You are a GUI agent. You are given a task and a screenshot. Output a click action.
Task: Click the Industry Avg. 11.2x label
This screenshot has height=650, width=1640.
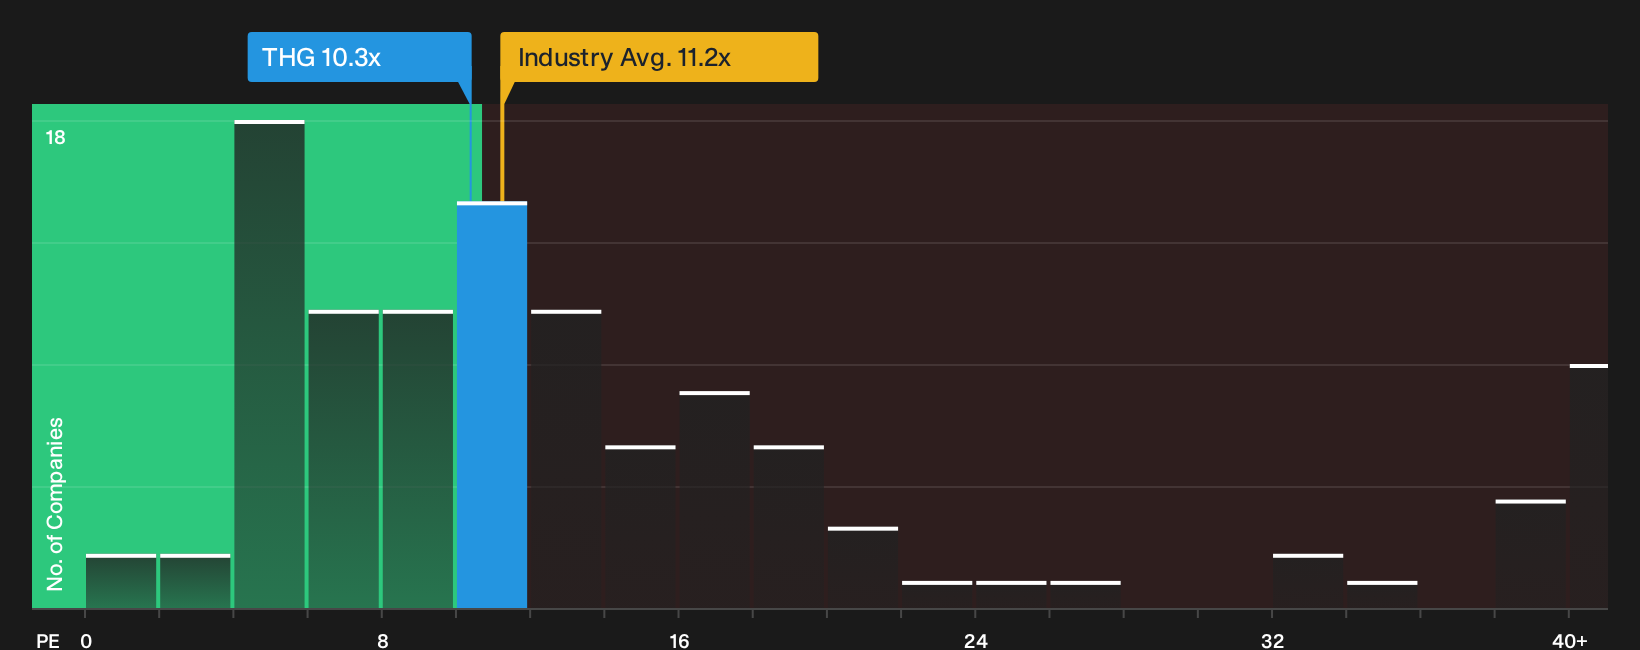pyautogui.click(x=659, y=57)
